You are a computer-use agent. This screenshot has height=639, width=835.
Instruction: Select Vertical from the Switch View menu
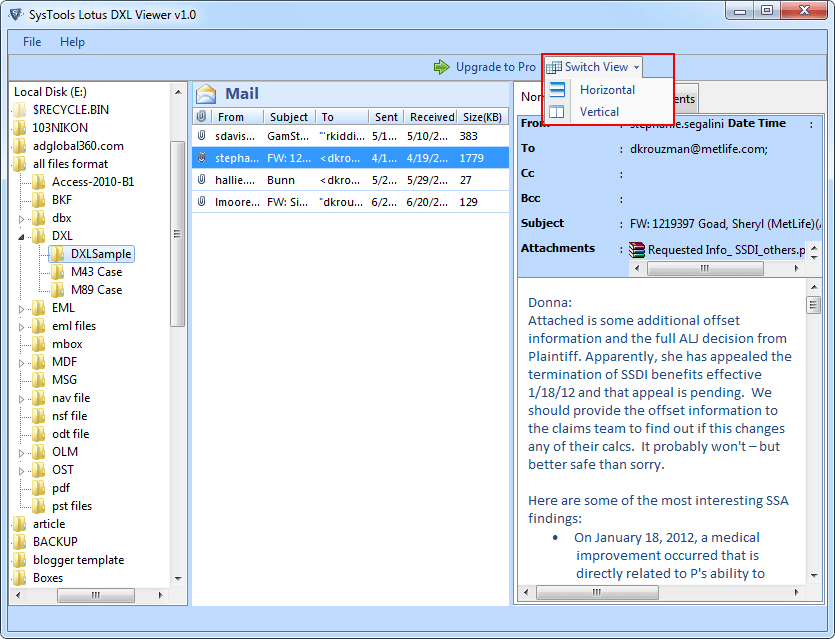click(600, 112)
